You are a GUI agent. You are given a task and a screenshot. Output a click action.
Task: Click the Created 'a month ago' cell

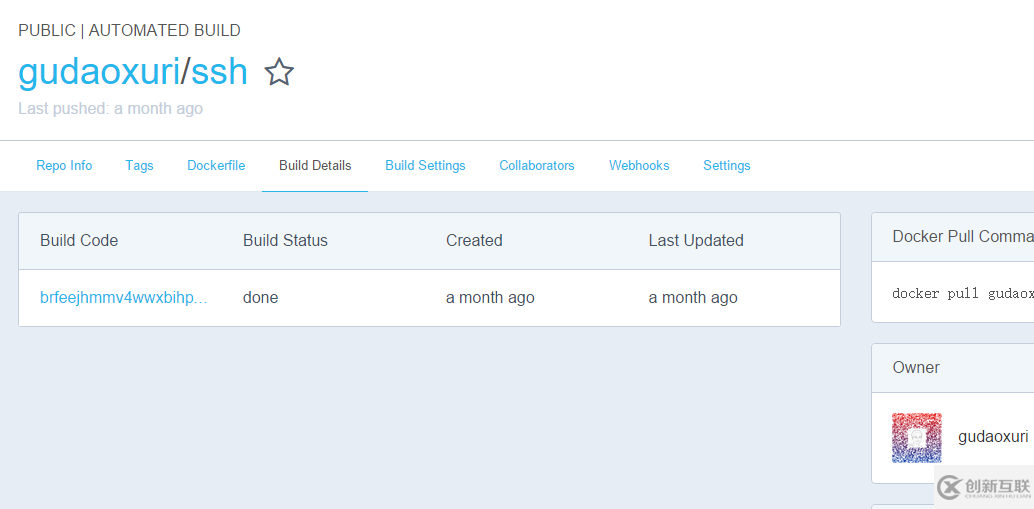click(x=490, y=298)
